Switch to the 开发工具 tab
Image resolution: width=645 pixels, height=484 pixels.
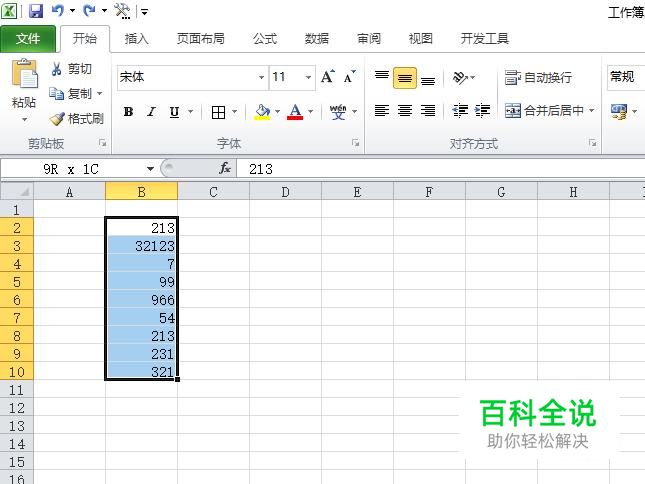tap(485, 39)
